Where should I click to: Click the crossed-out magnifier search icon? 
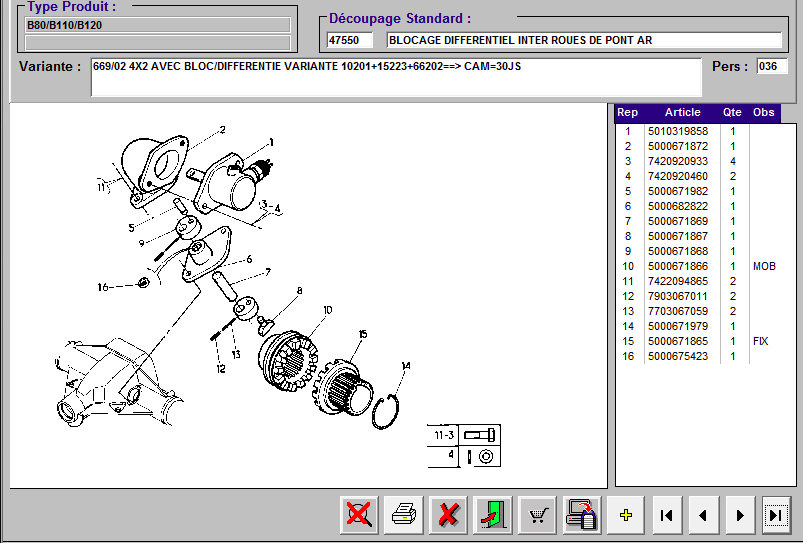pos(358,515)
